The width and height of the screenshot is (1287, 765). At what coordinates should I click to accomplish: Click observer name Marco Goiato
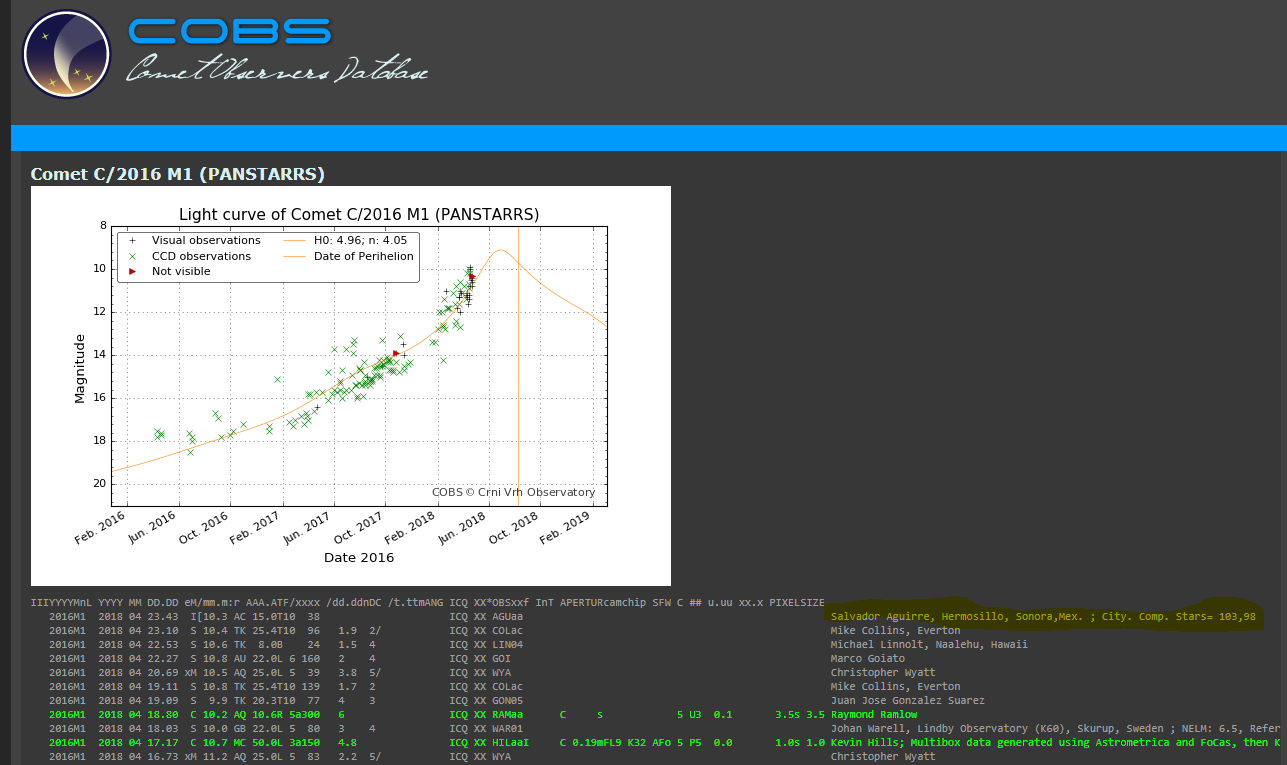[867, 659]
